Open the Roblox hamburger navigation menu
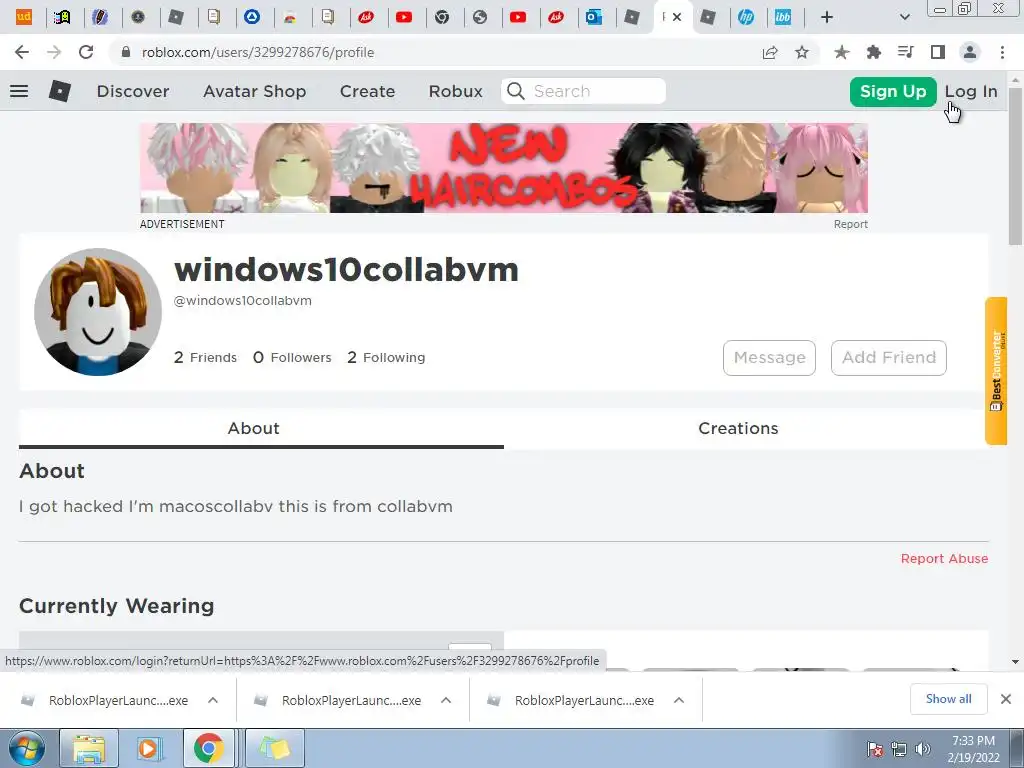Screen dimensions: 1024x768 coord(19,91)
